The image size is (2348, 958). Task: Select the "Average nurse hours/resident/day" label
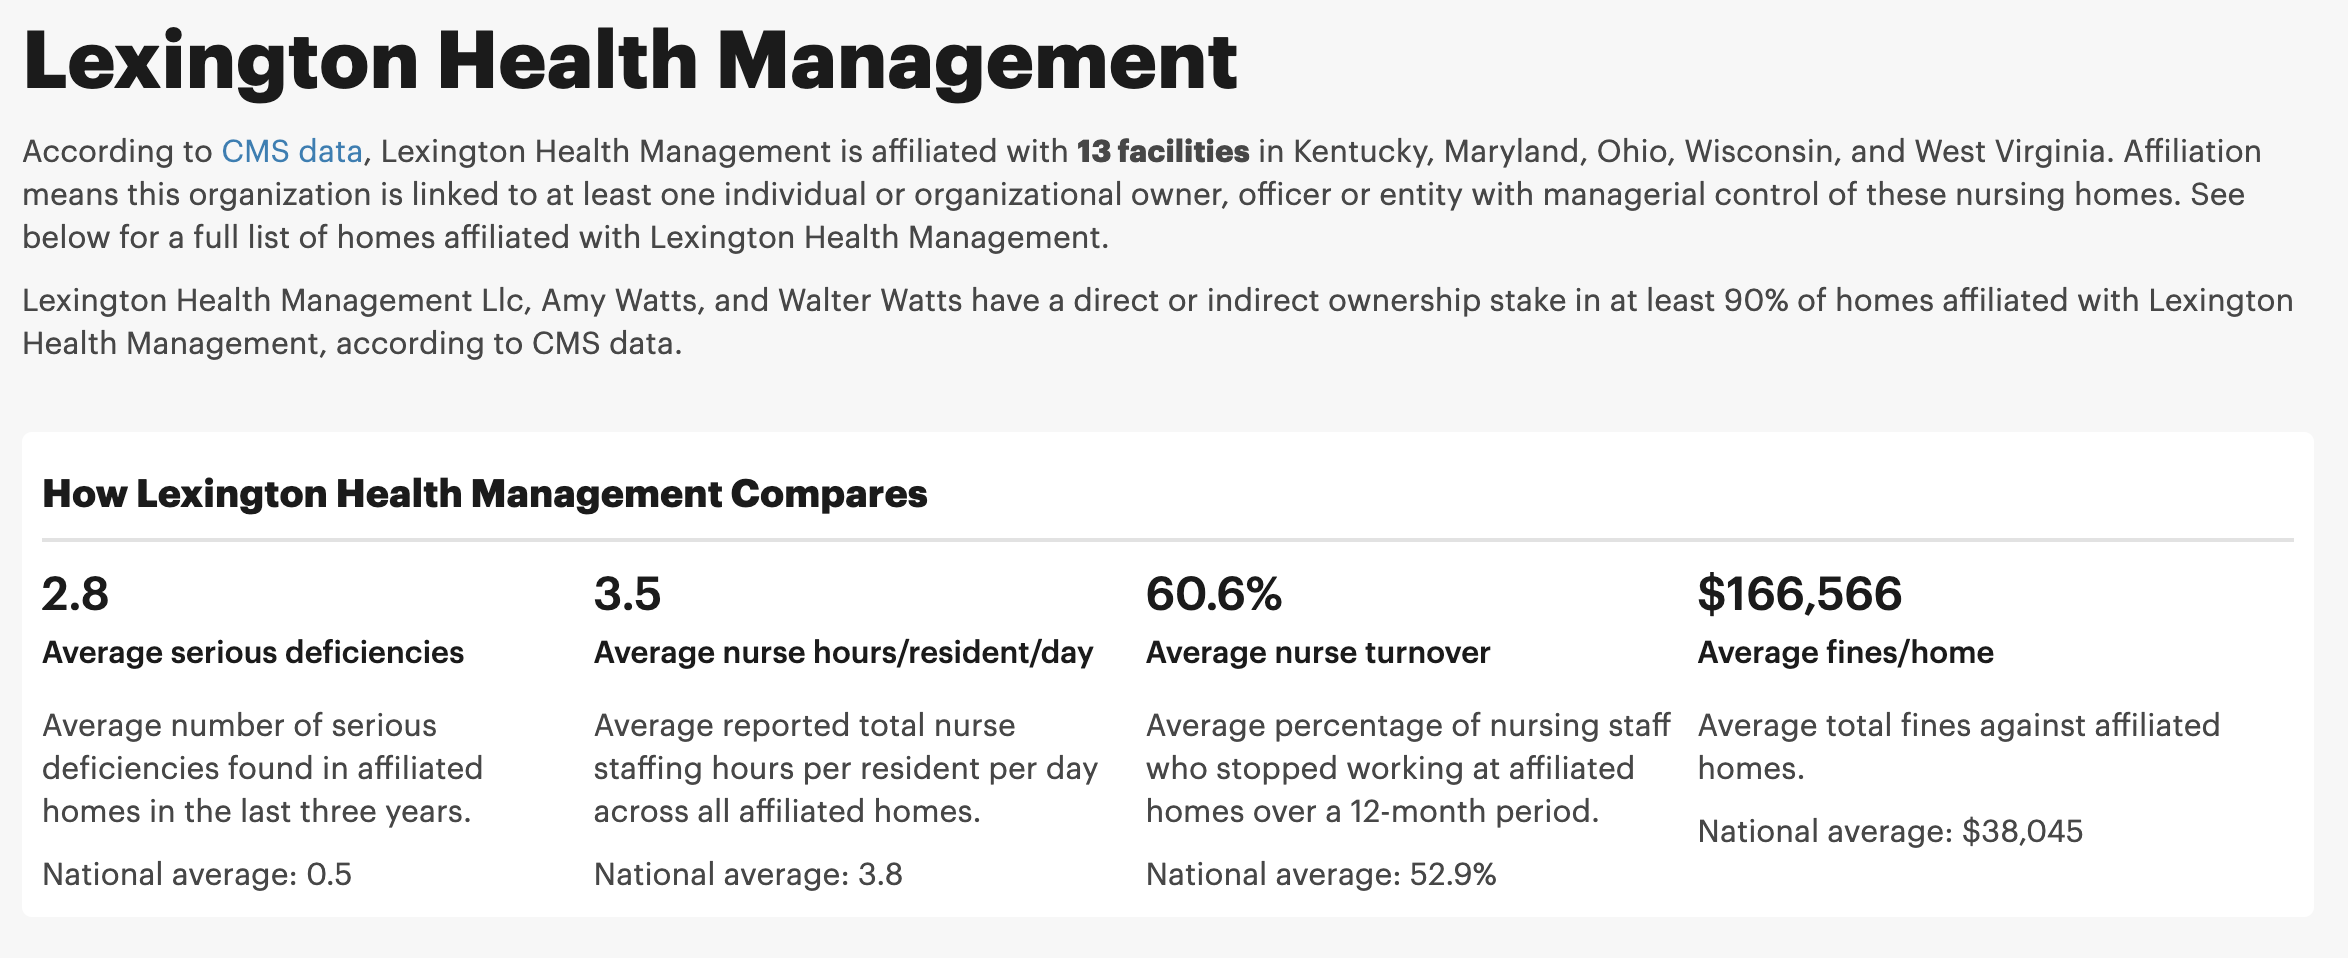pos(843,652)
